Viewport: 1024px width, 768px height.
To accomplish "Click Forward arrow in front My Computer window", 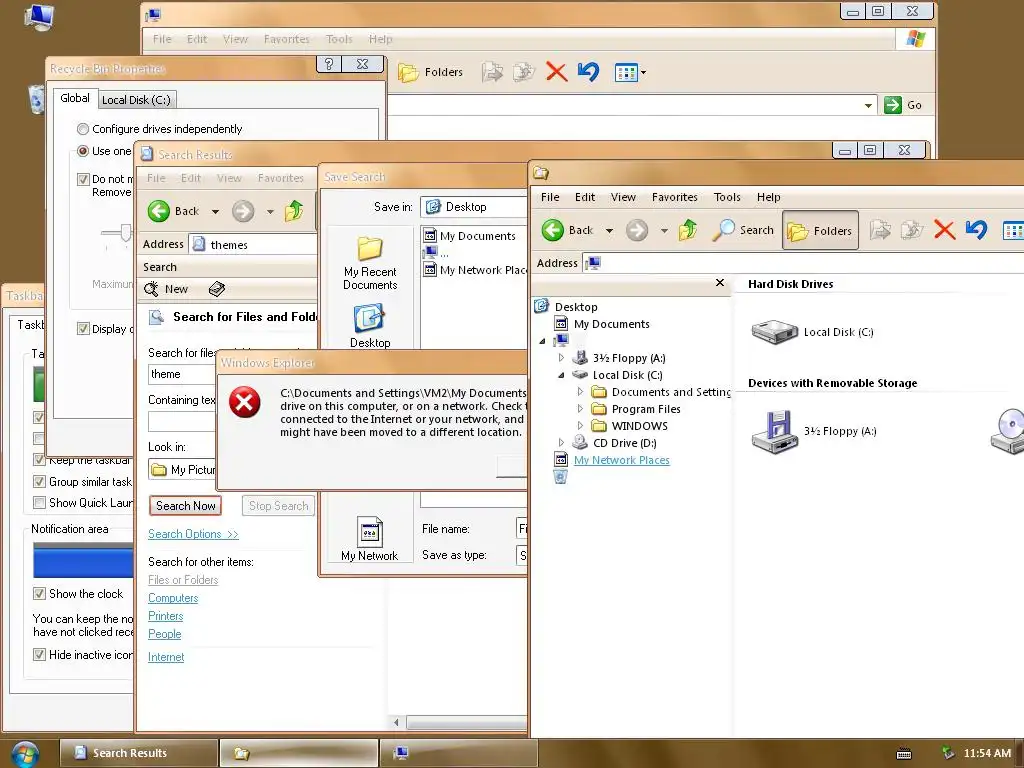I will click(637, 230).
